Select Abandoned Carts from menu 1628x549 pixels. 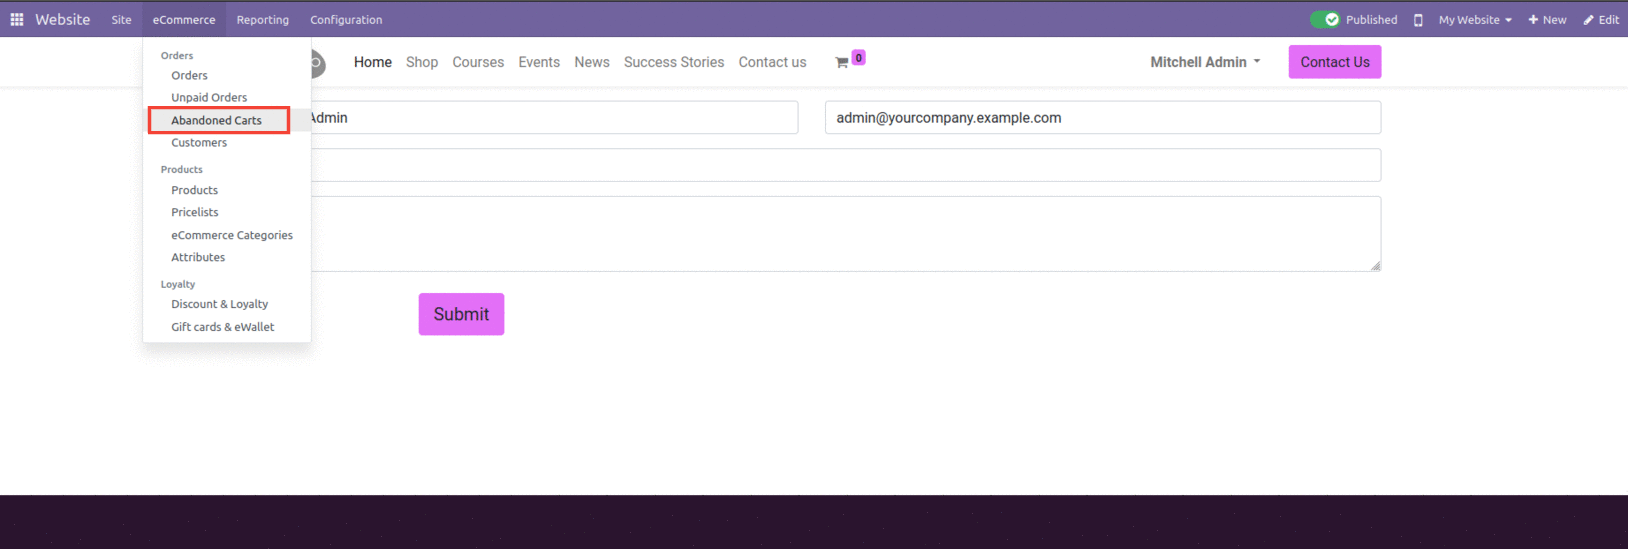(x=219, y=120)
